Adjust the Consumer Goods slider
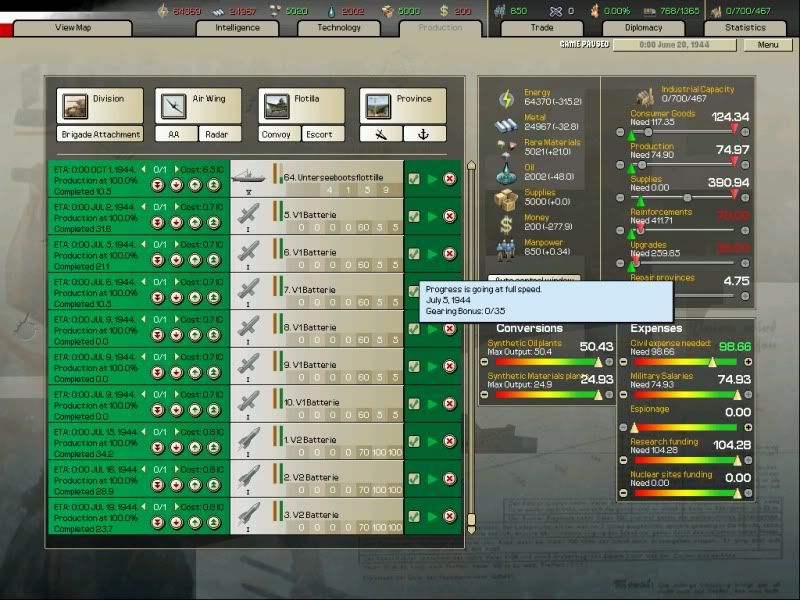Screen dimensions: 800x600 (x=690, y=130)
